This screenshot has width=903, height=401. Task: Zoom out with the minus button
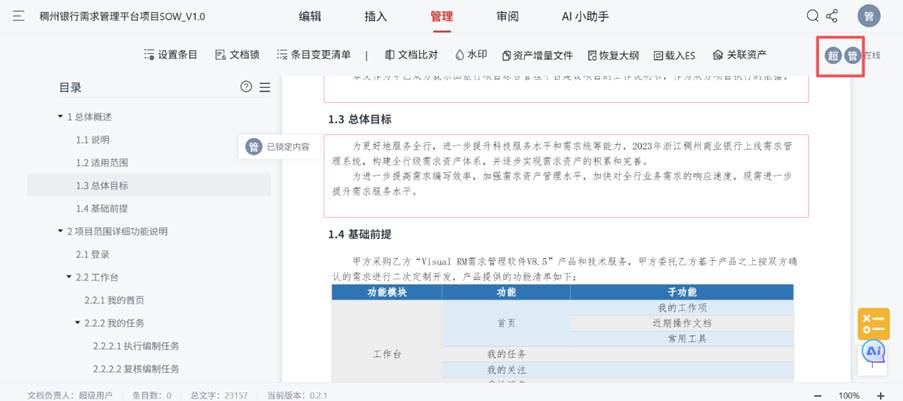818,395
